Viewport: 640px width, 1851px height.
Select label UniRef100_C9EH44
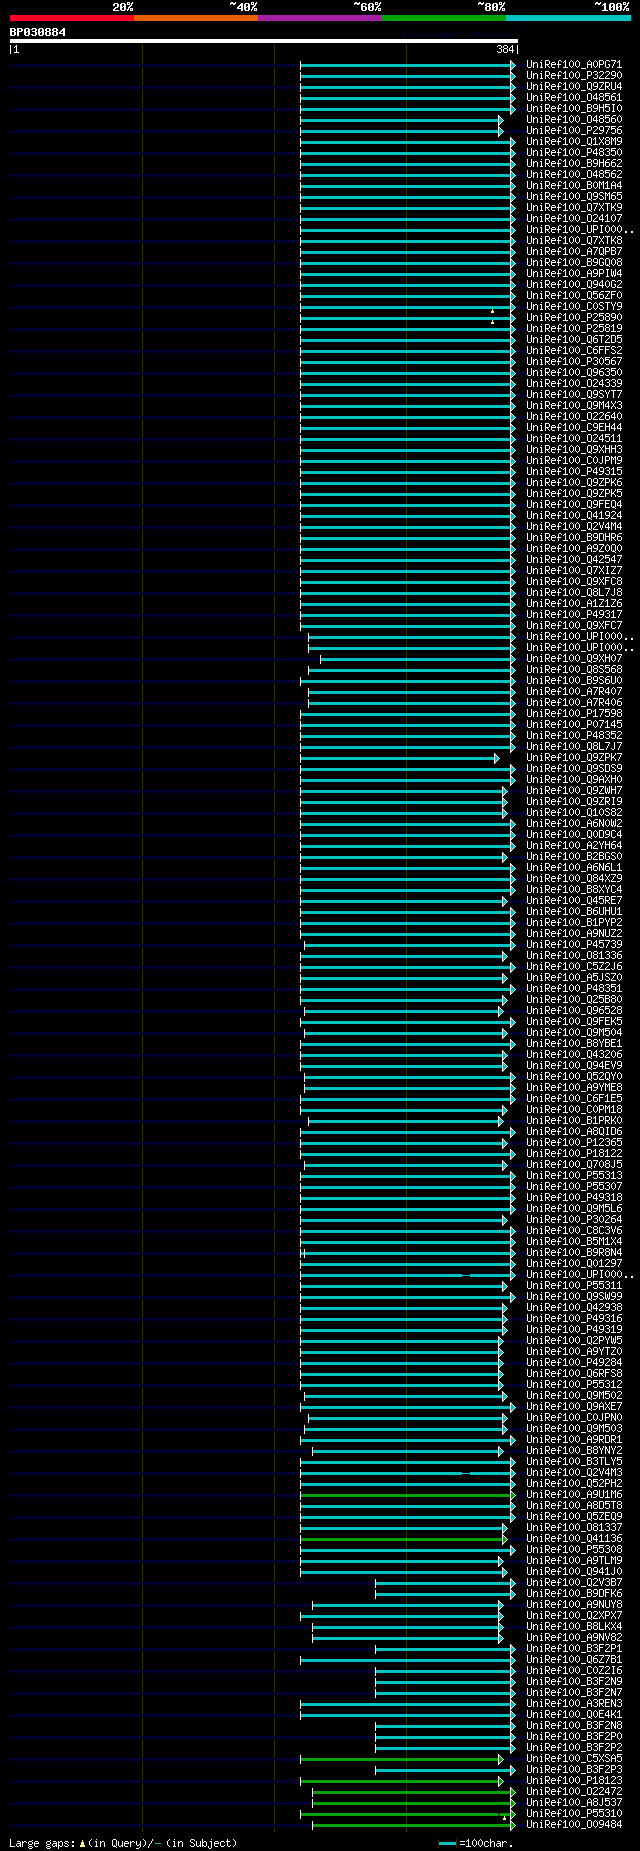574,427
